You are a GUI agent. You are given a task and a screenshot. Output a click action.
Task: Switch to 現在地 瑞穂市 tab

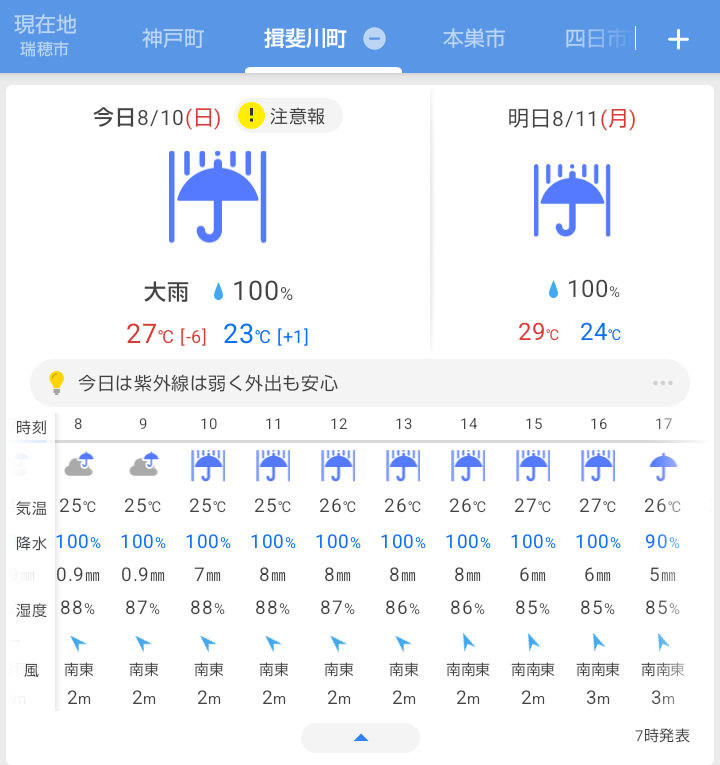pos(45,36)
